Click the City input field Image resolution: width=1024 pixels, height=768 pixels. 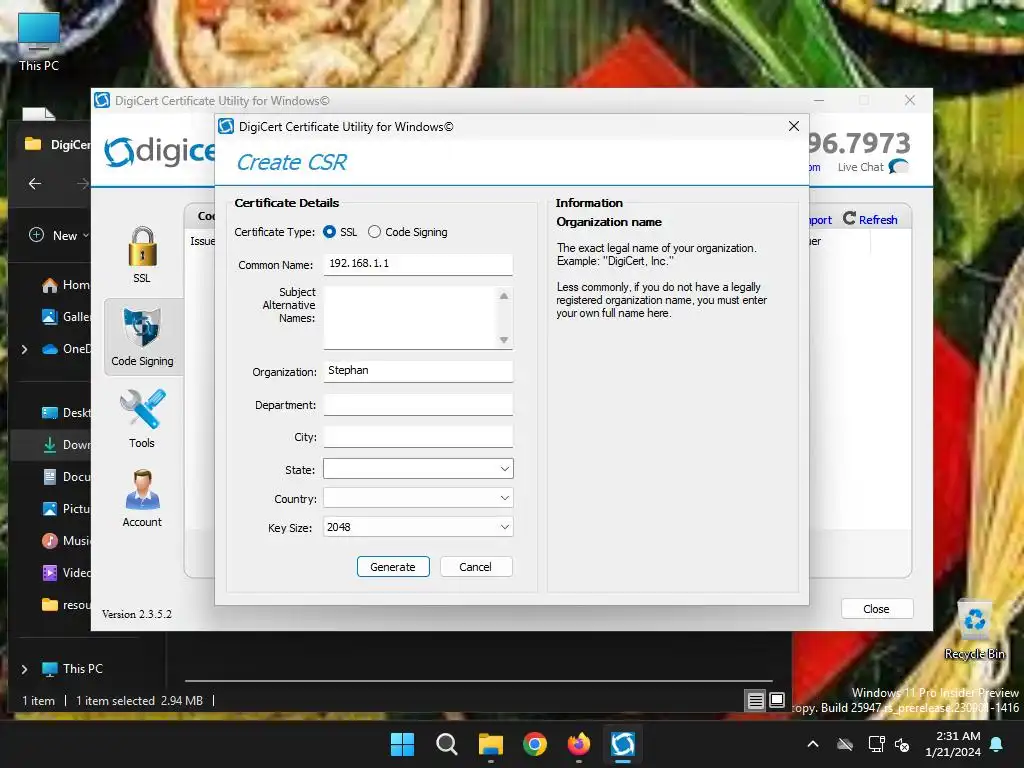point(418,437)
